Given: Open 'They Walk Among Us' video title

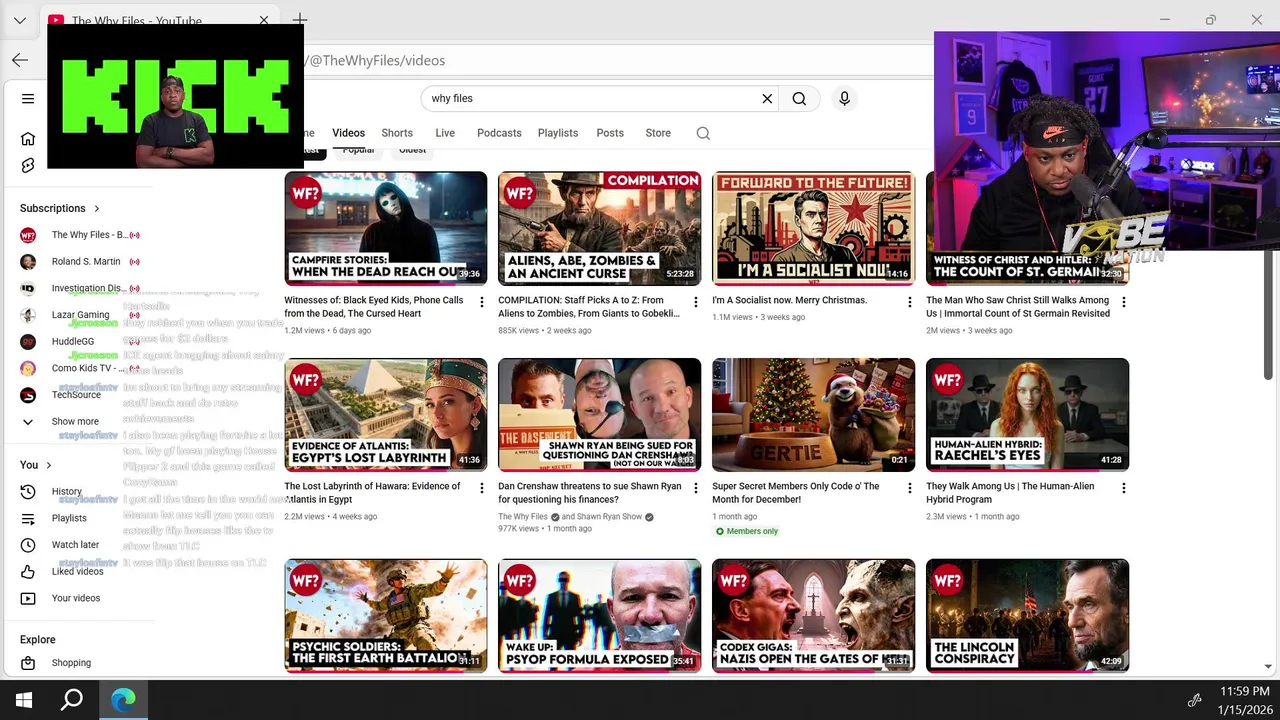Looking at the screenshot, I should pos(1010,493).
